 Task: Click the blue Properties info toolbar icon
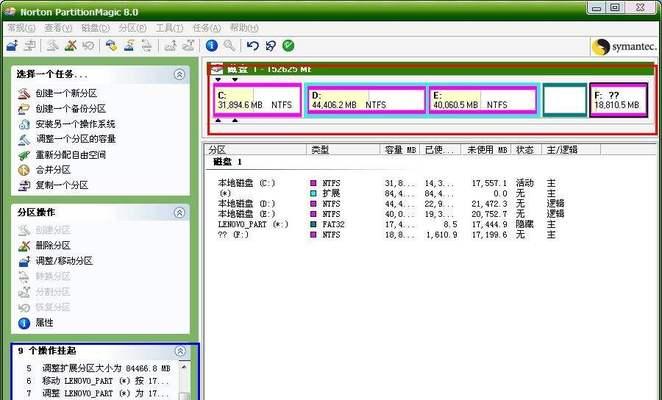click(212, 46)
